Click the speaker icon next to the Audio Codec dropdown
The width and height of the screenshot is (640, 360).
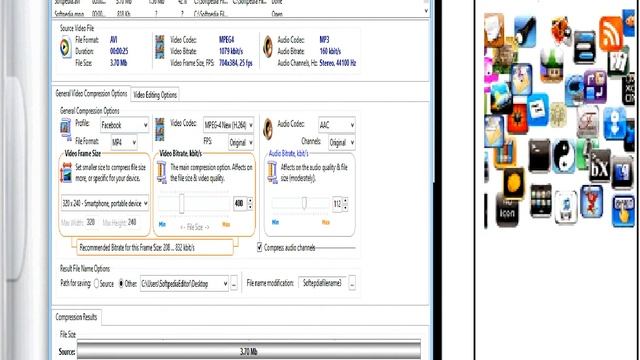268,129
